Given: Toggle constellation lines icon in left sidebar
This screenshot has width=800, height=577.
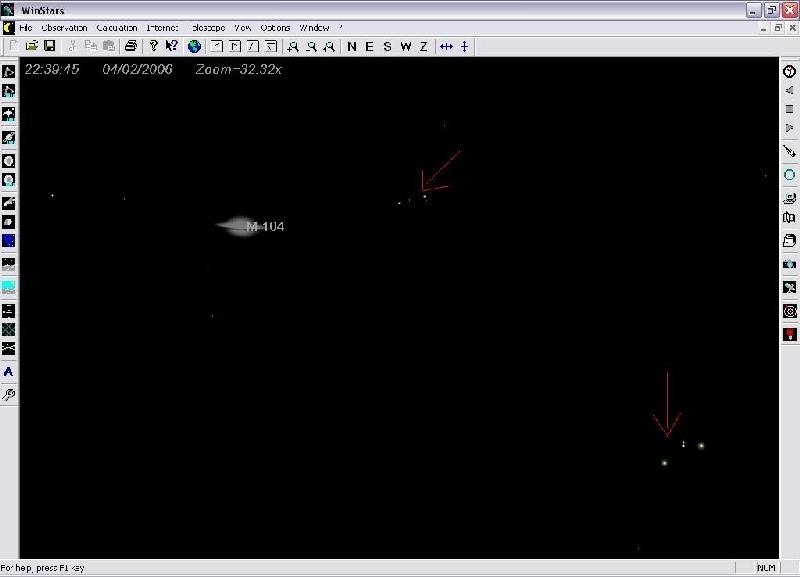Looking at the screenshot, I should coord(9,71).
